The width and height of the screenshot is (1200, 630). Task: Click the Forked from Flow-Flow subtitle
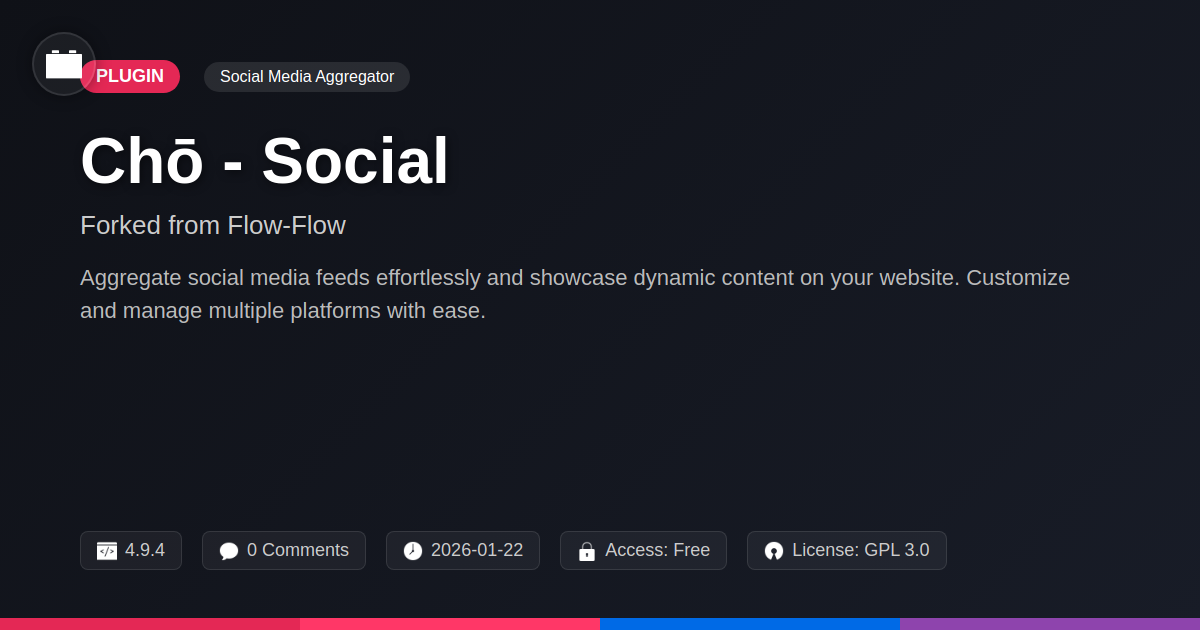click(x=213, y=225)
